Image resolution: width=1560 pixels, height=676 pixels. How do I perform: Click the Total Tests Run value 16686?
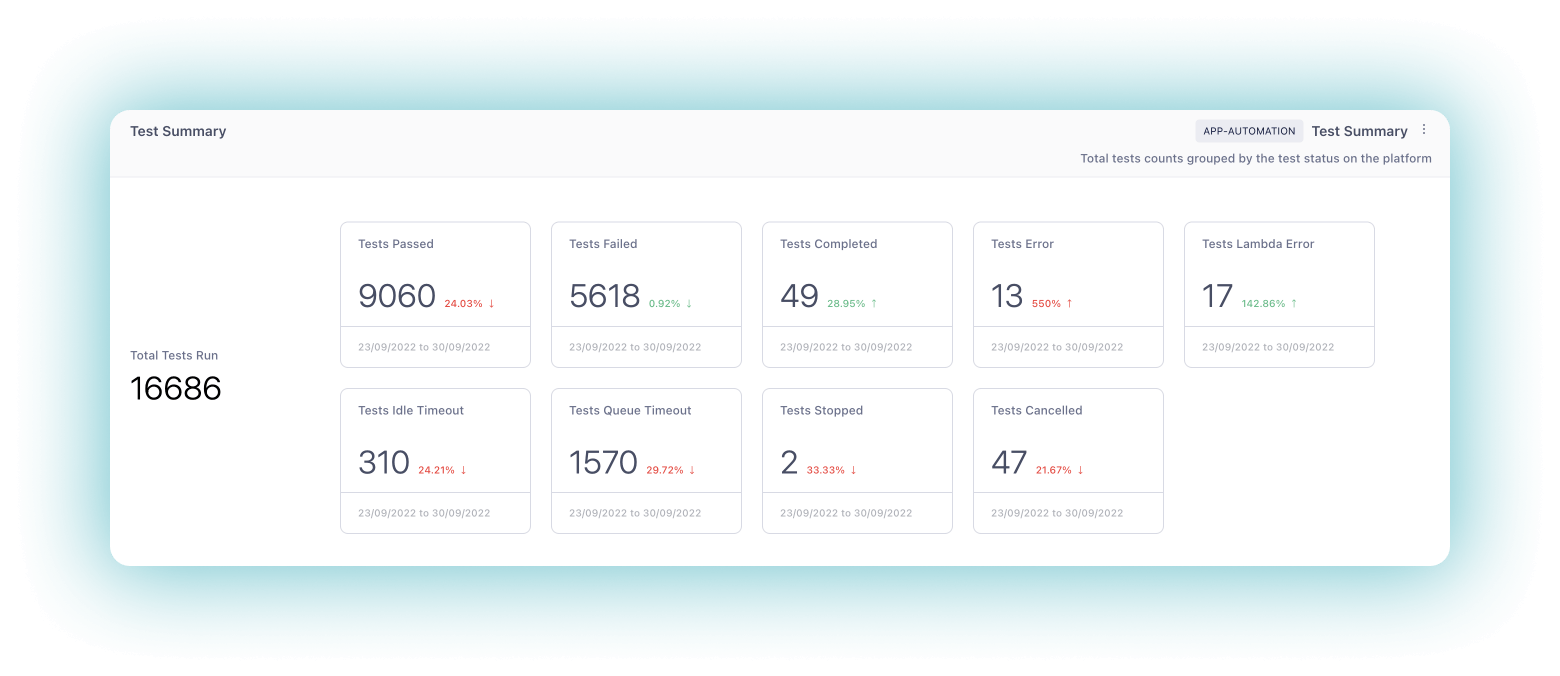pos(176,388)
